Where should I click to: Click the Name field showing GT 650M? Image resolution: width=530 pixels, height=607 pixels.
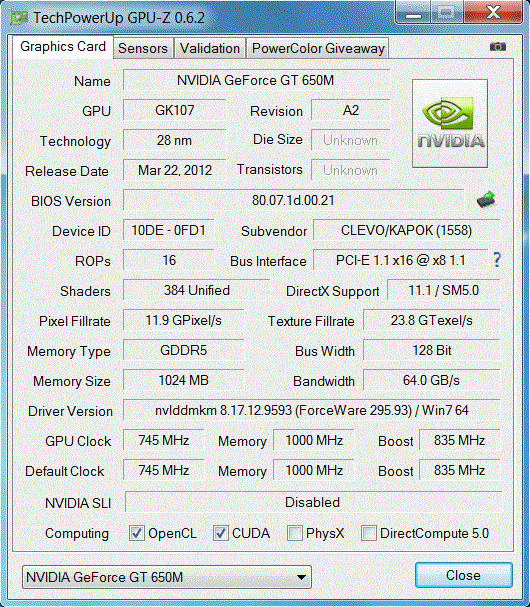coord(256,80)
